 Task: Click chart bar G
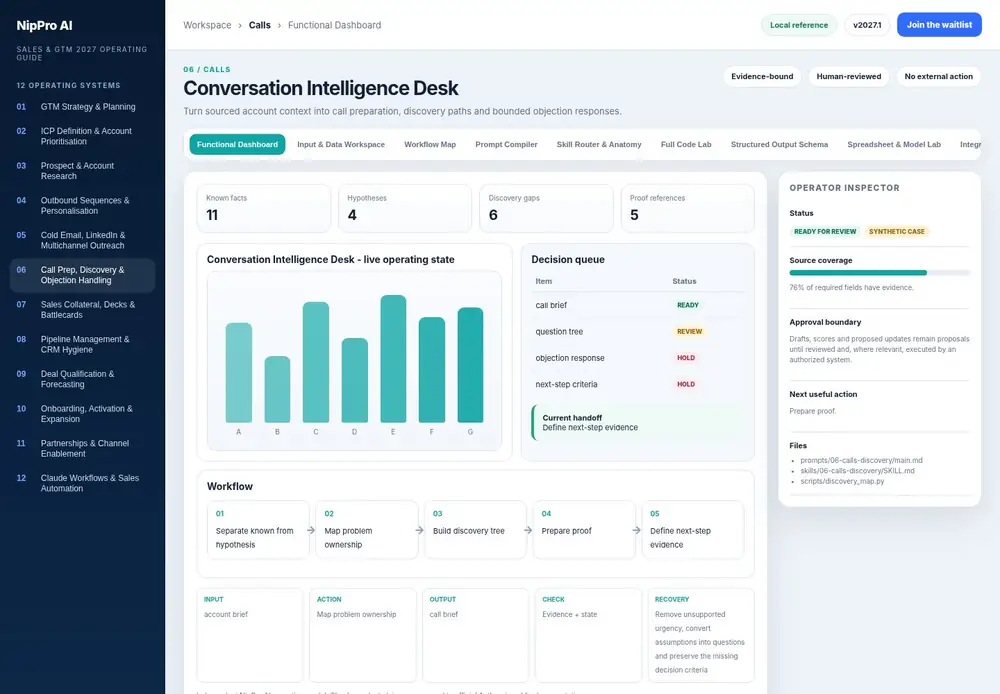point(471,365)
